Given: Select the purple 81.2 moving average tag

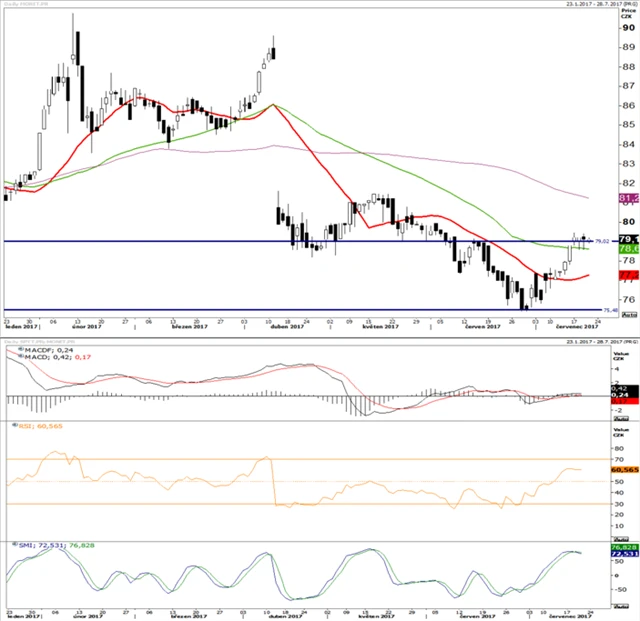Looking at the screenshot, I should pyautogui.click(x=629, y=199).
